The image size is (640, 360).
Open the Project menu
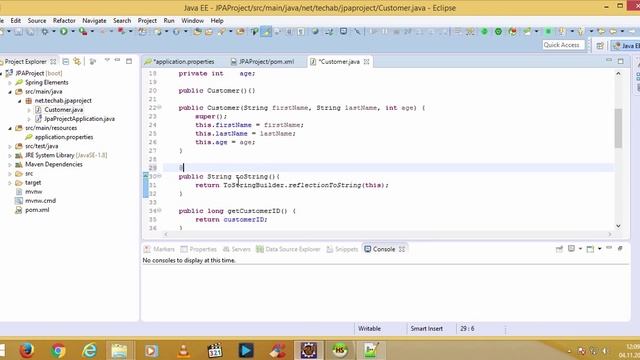point(147,20)
